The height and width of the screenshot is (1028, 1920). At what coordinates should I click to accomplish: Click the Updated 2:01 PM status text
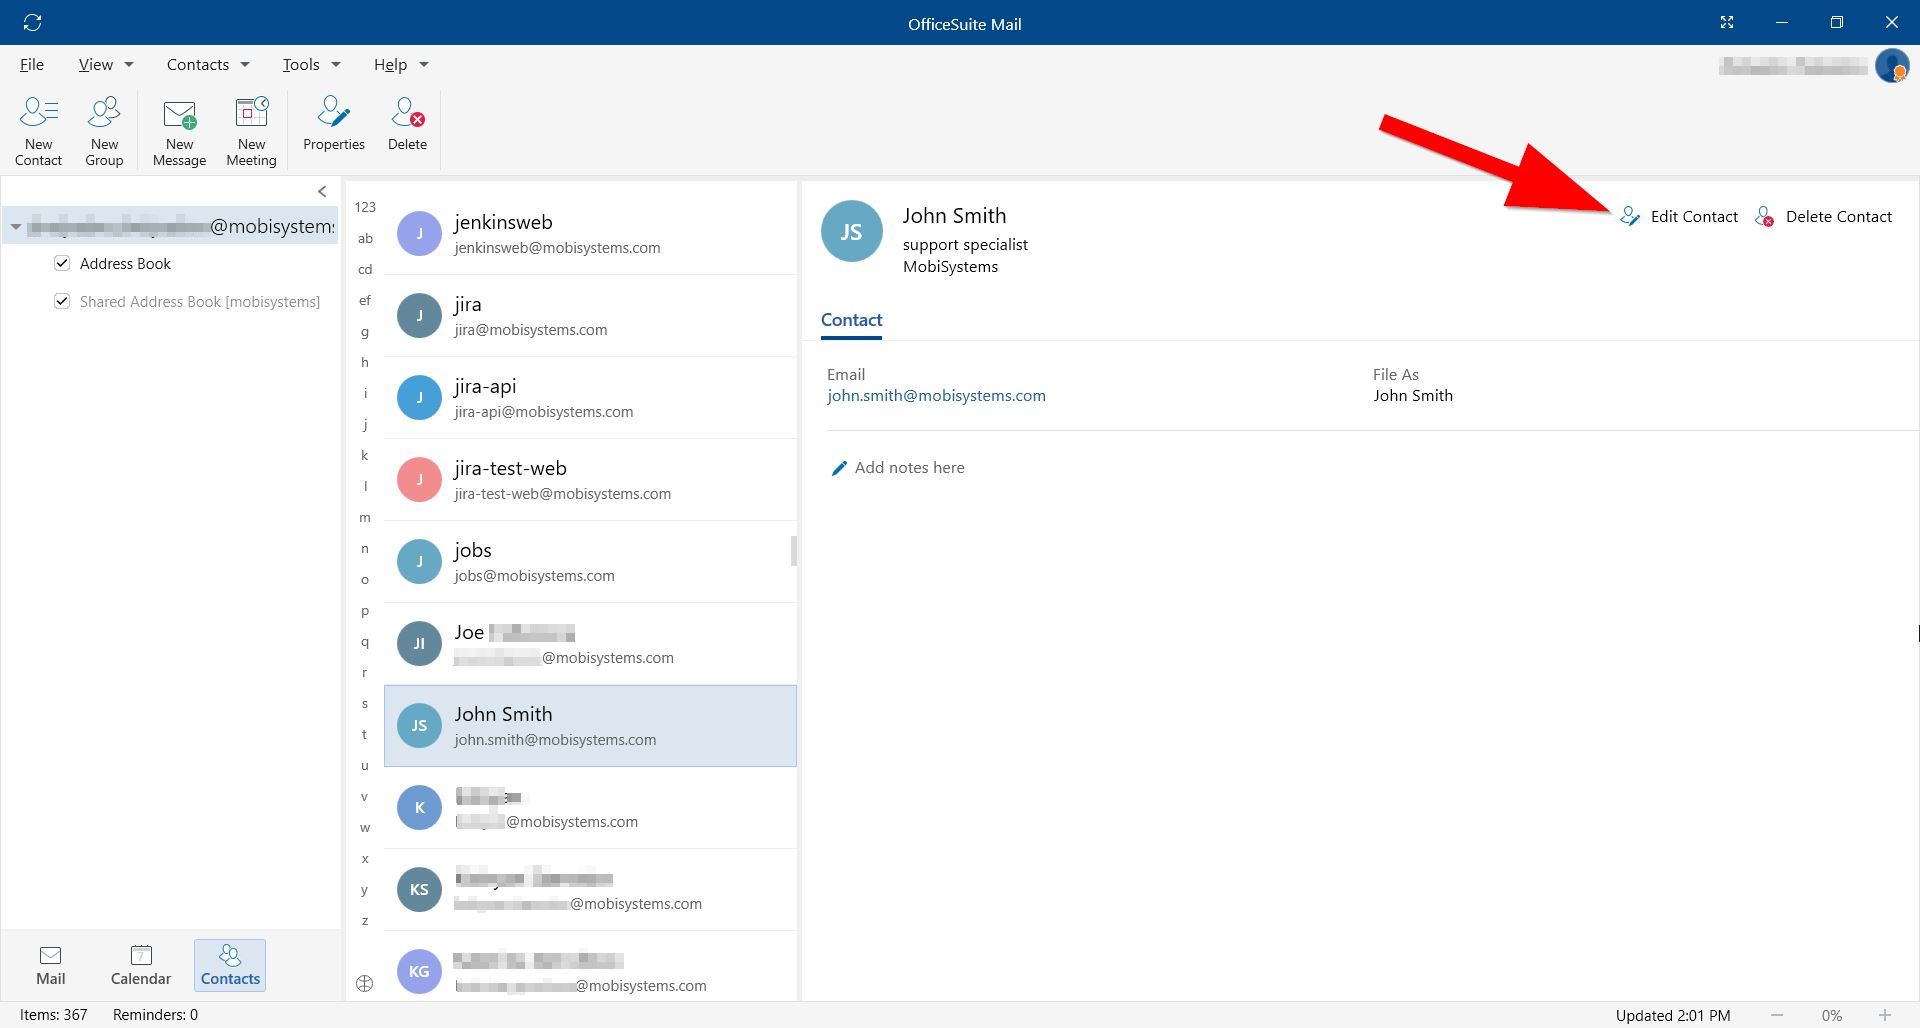coord(1673,1015)
